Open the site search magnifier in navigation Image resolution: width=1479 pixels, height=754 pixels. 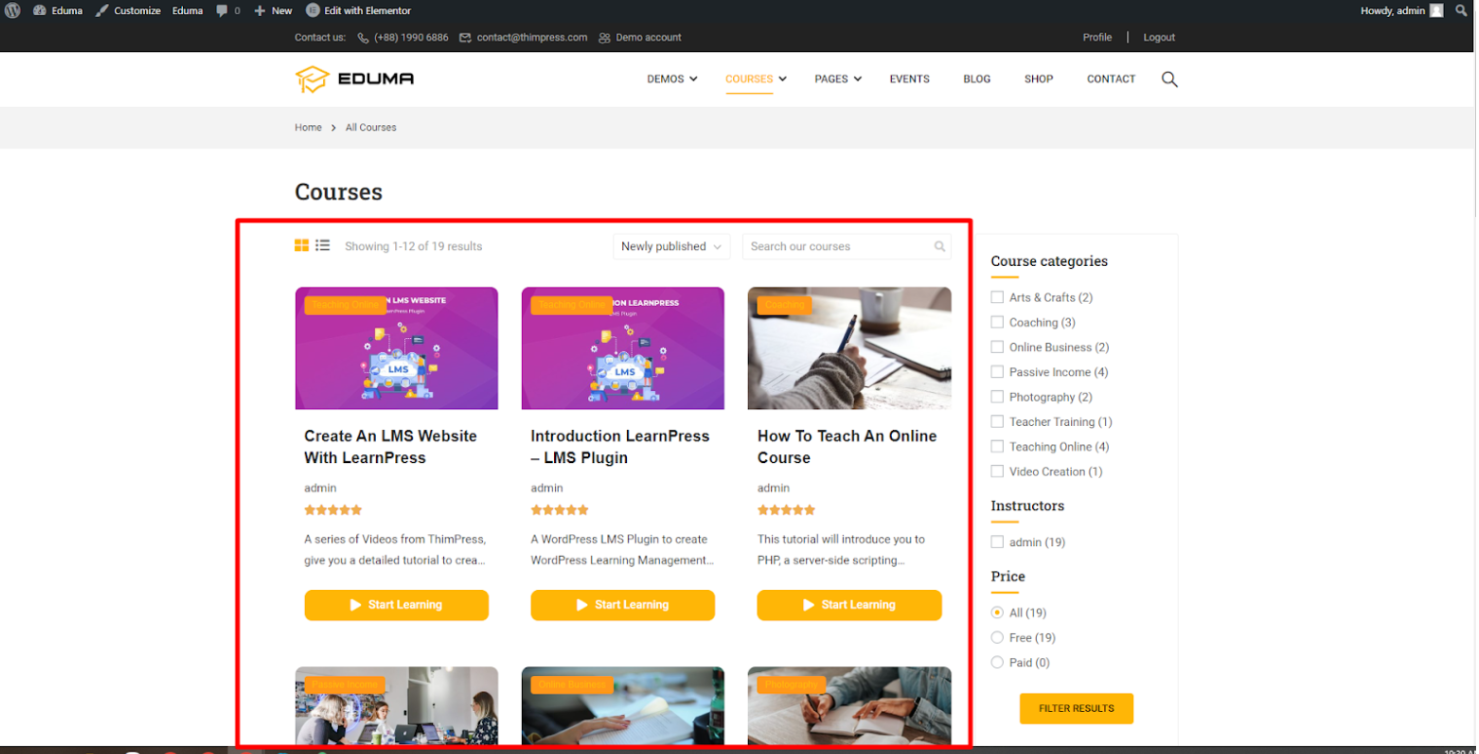pyautogui.click(x=1169, y=79)
